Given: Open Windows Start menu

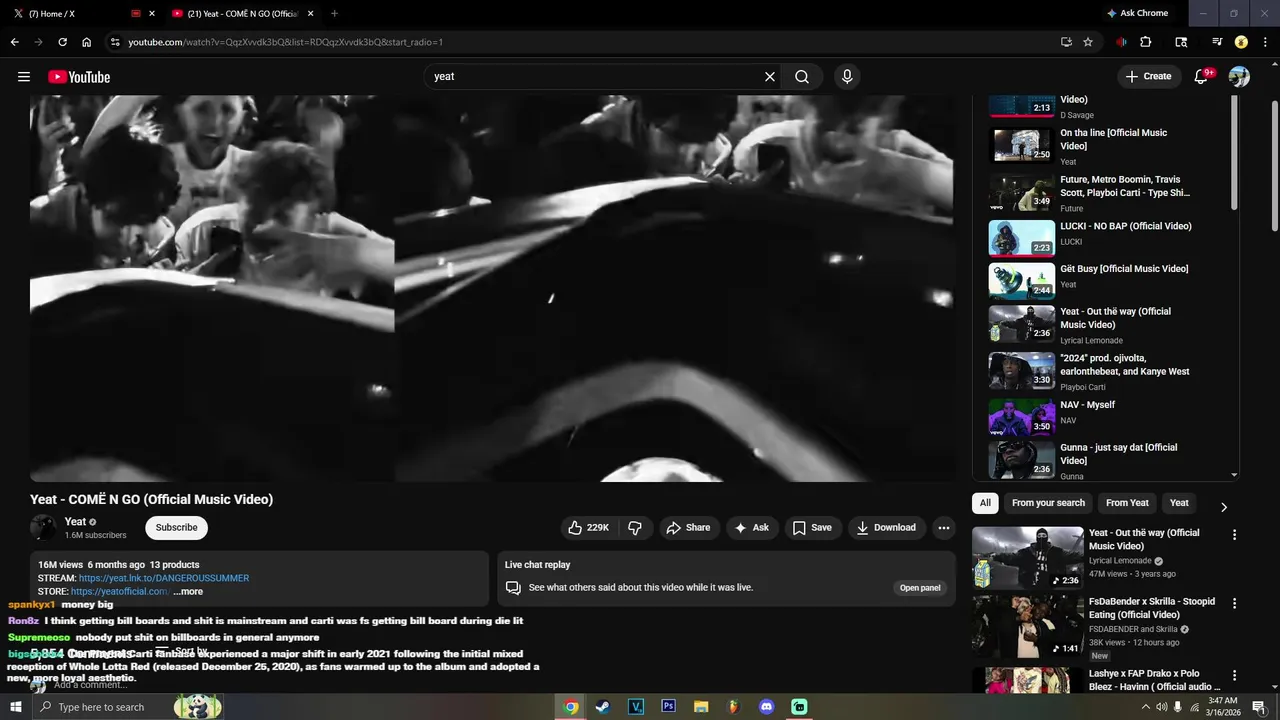Looking at the screenshot, I should click(16, 707).
